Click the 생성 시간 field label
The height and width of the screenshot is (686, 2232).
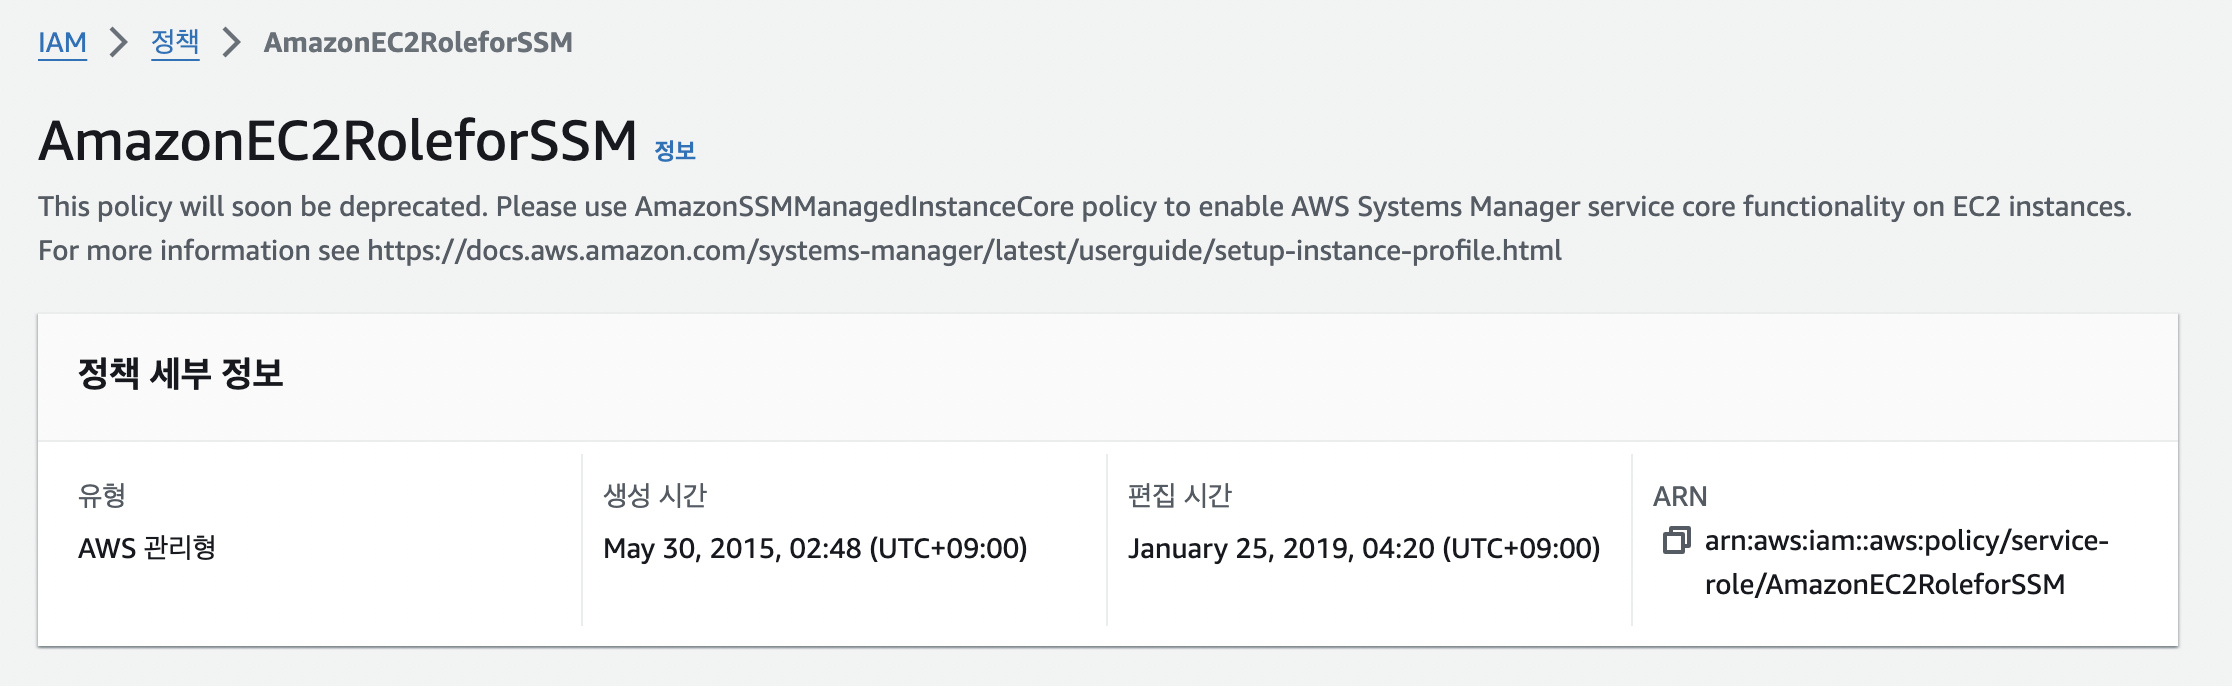pyautogui.click(x=655, y=495)
